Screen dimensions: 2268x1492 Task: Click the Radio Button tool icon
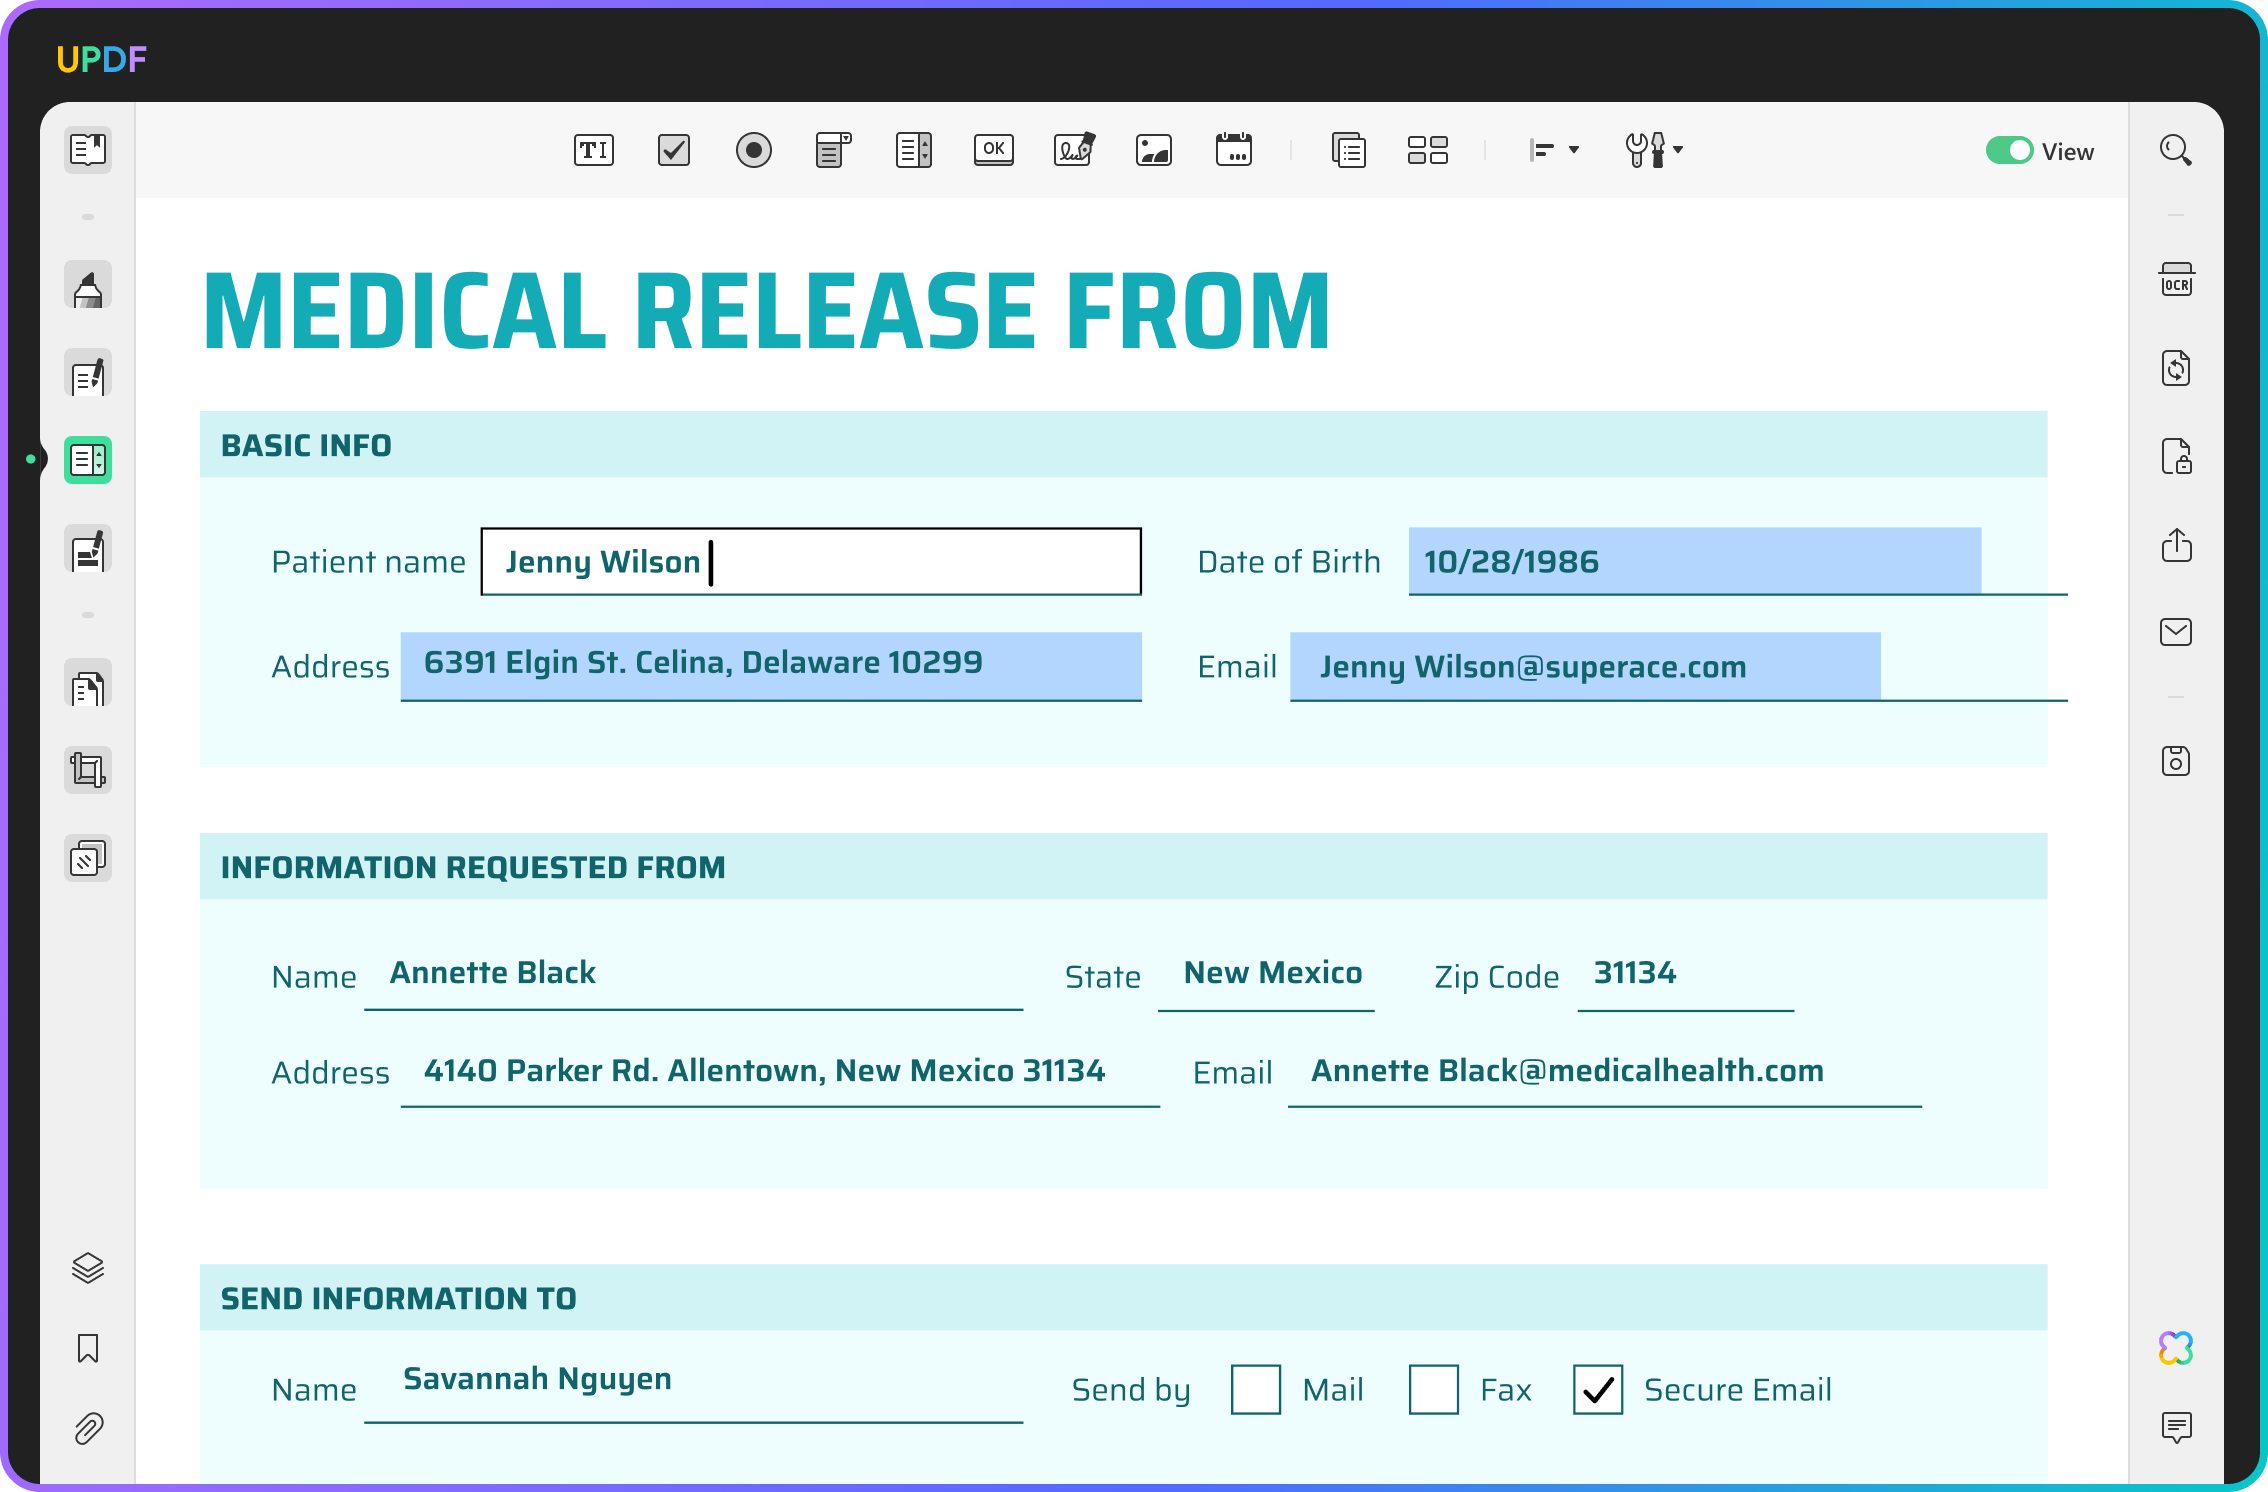pyautogui.click(x=754, y=150)
